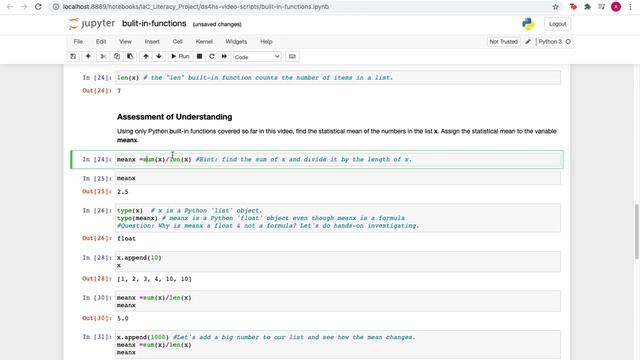Image resolution: width=640 pixels, height=360 pixels.
Task: Click the pencil edit mode indicator icon
Action: [528, 42]
